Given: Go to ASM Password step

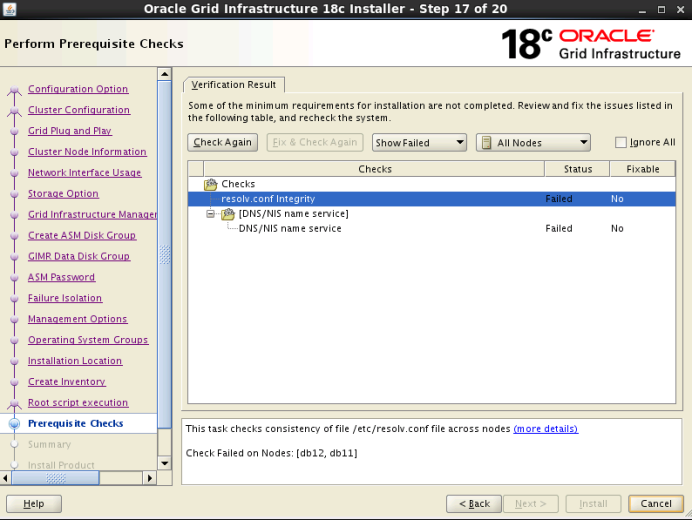Looking at the screenshot, I should point(61,277).
